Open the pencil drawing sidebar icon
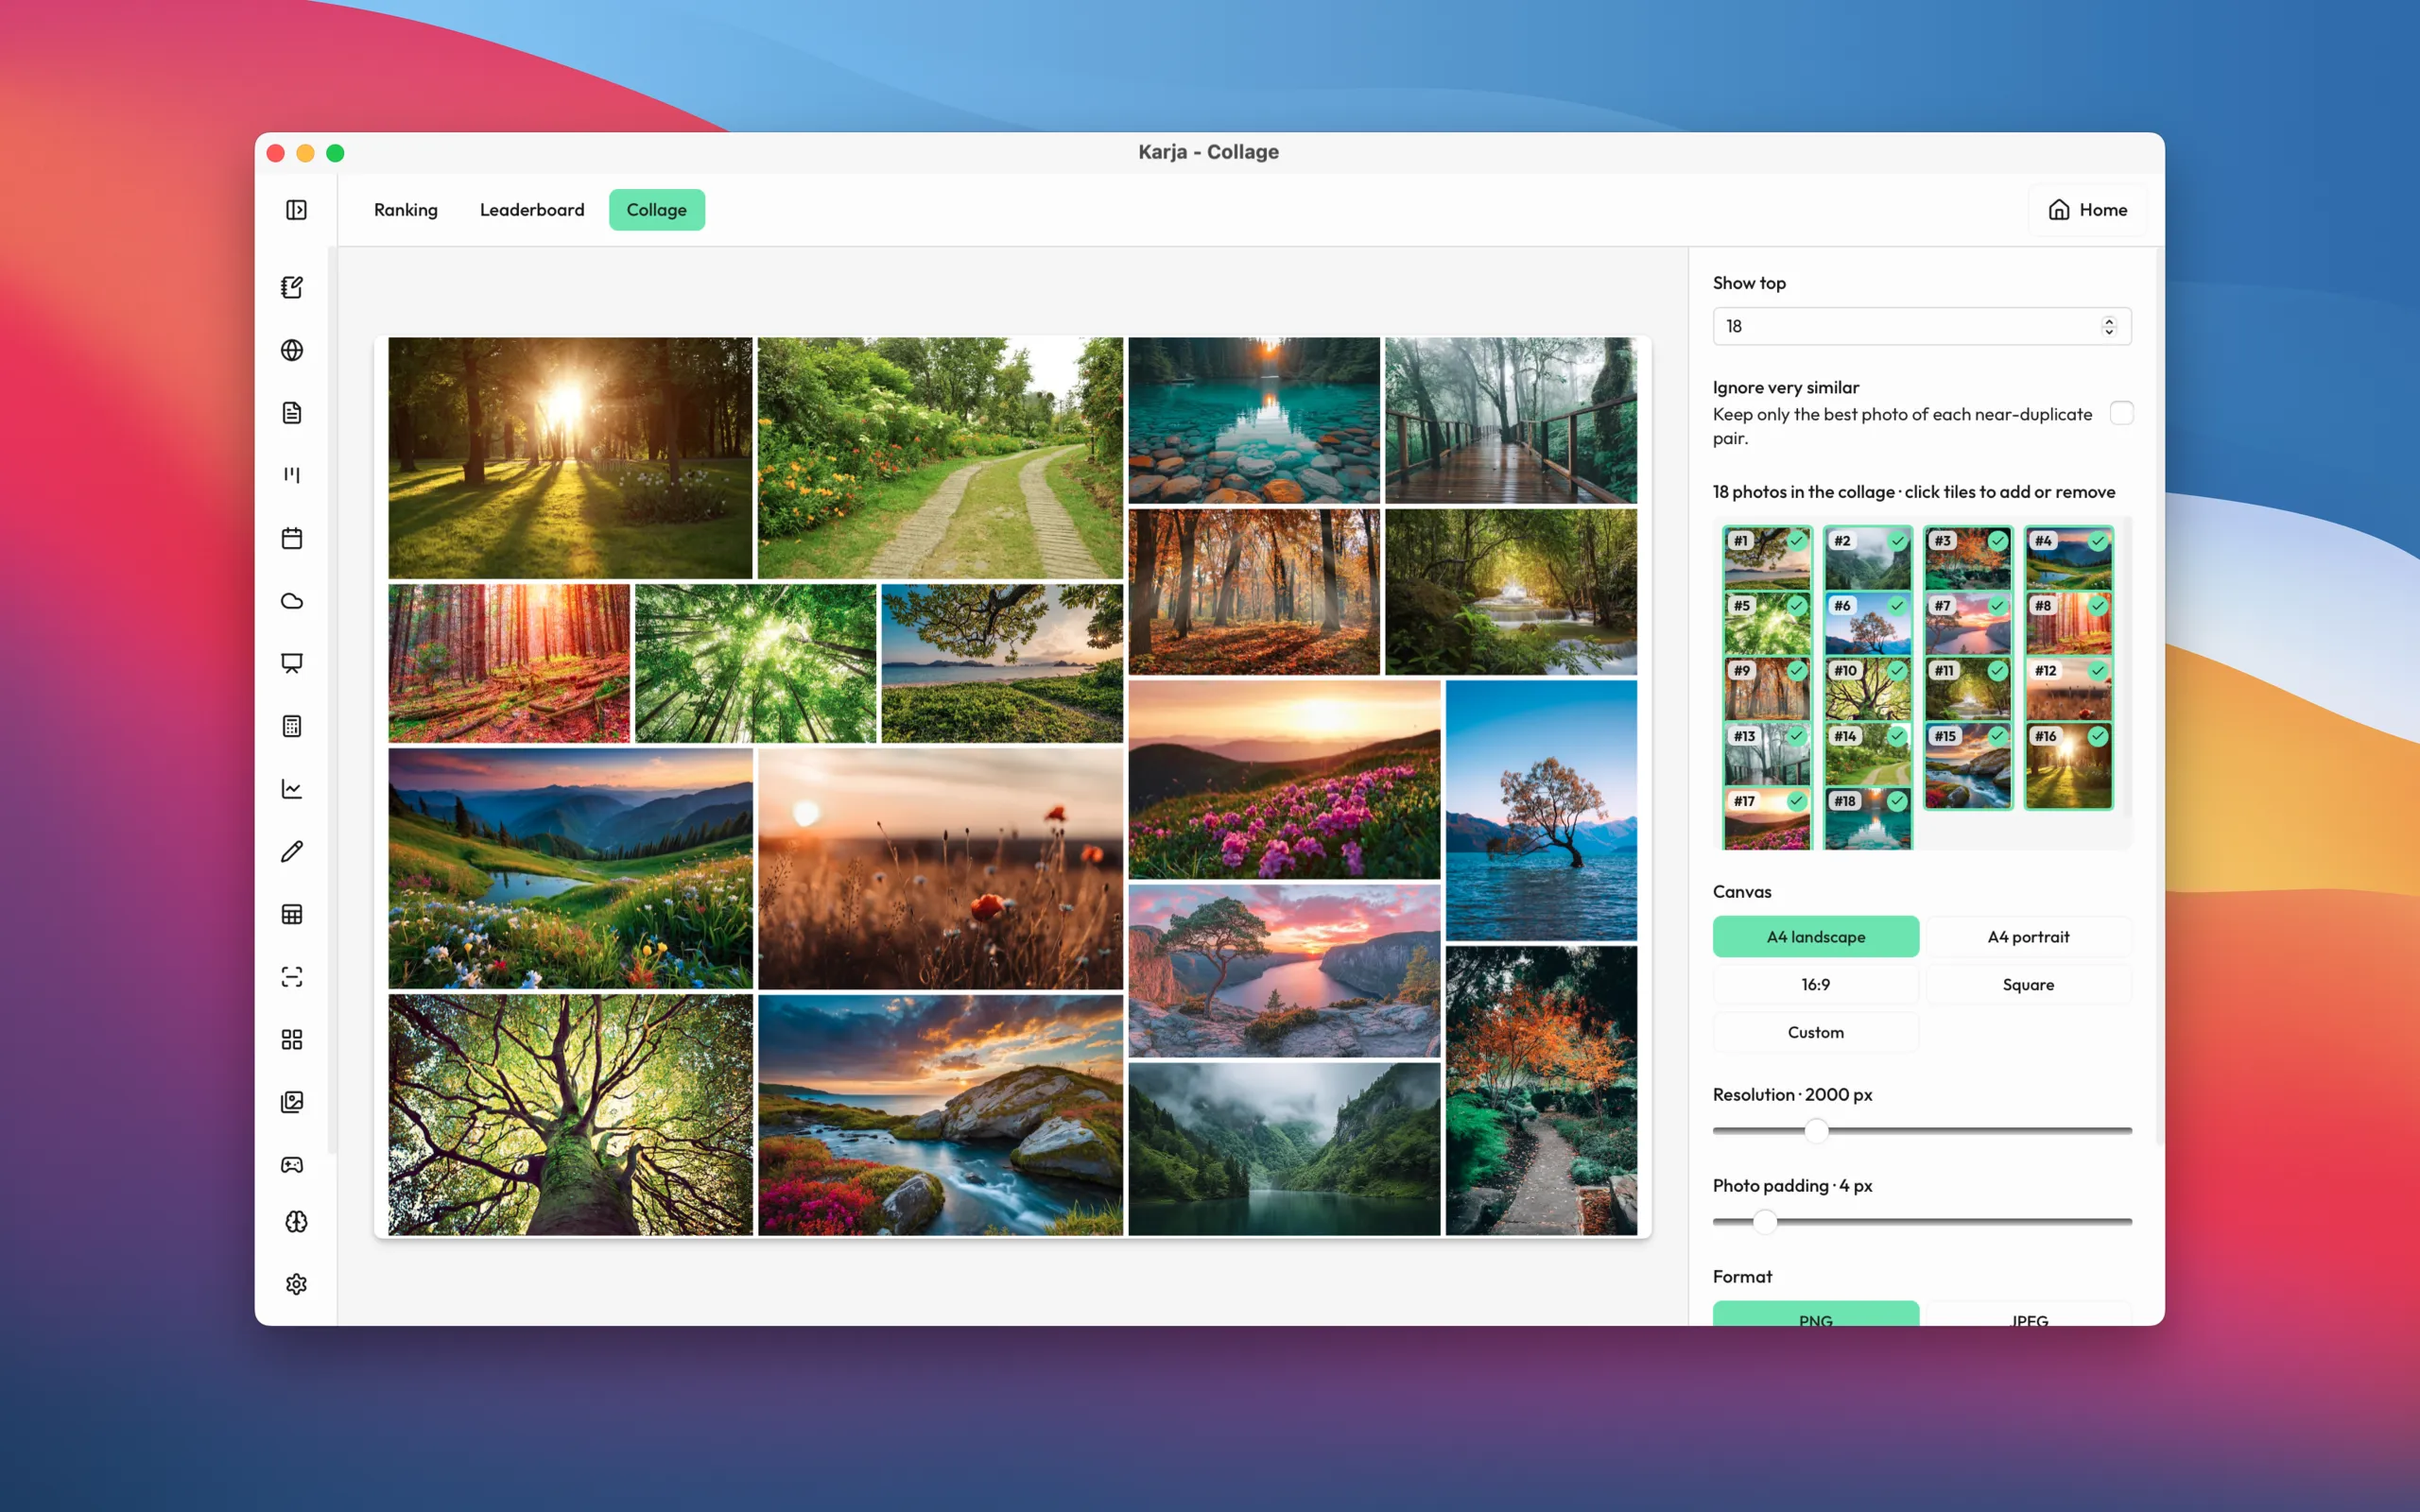2420x1512 pixels. coord(292,851)
